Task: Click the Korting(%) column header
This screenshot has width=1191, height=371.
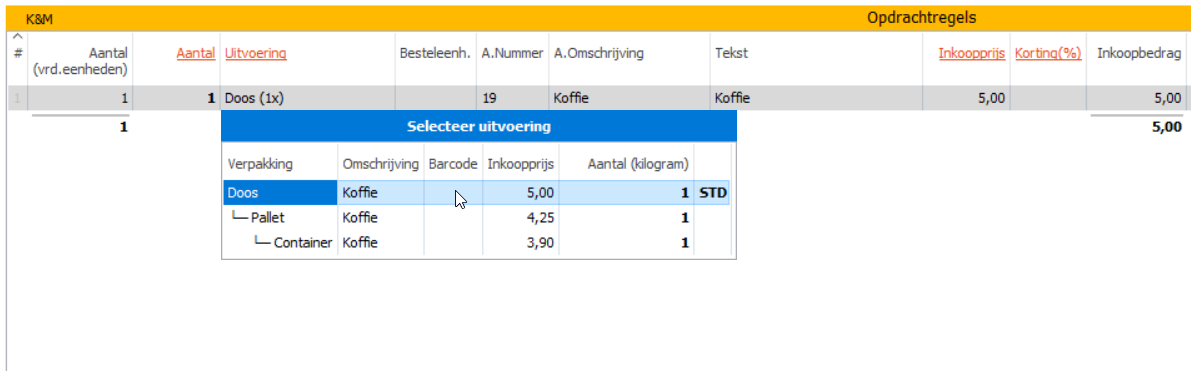Action: (1048, 53)
